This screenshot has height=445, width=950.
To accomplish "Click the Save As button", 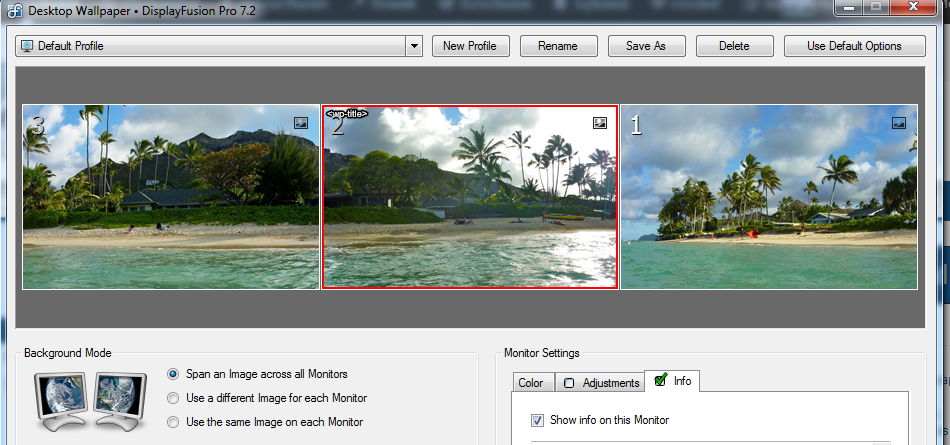I will point(646,46).
